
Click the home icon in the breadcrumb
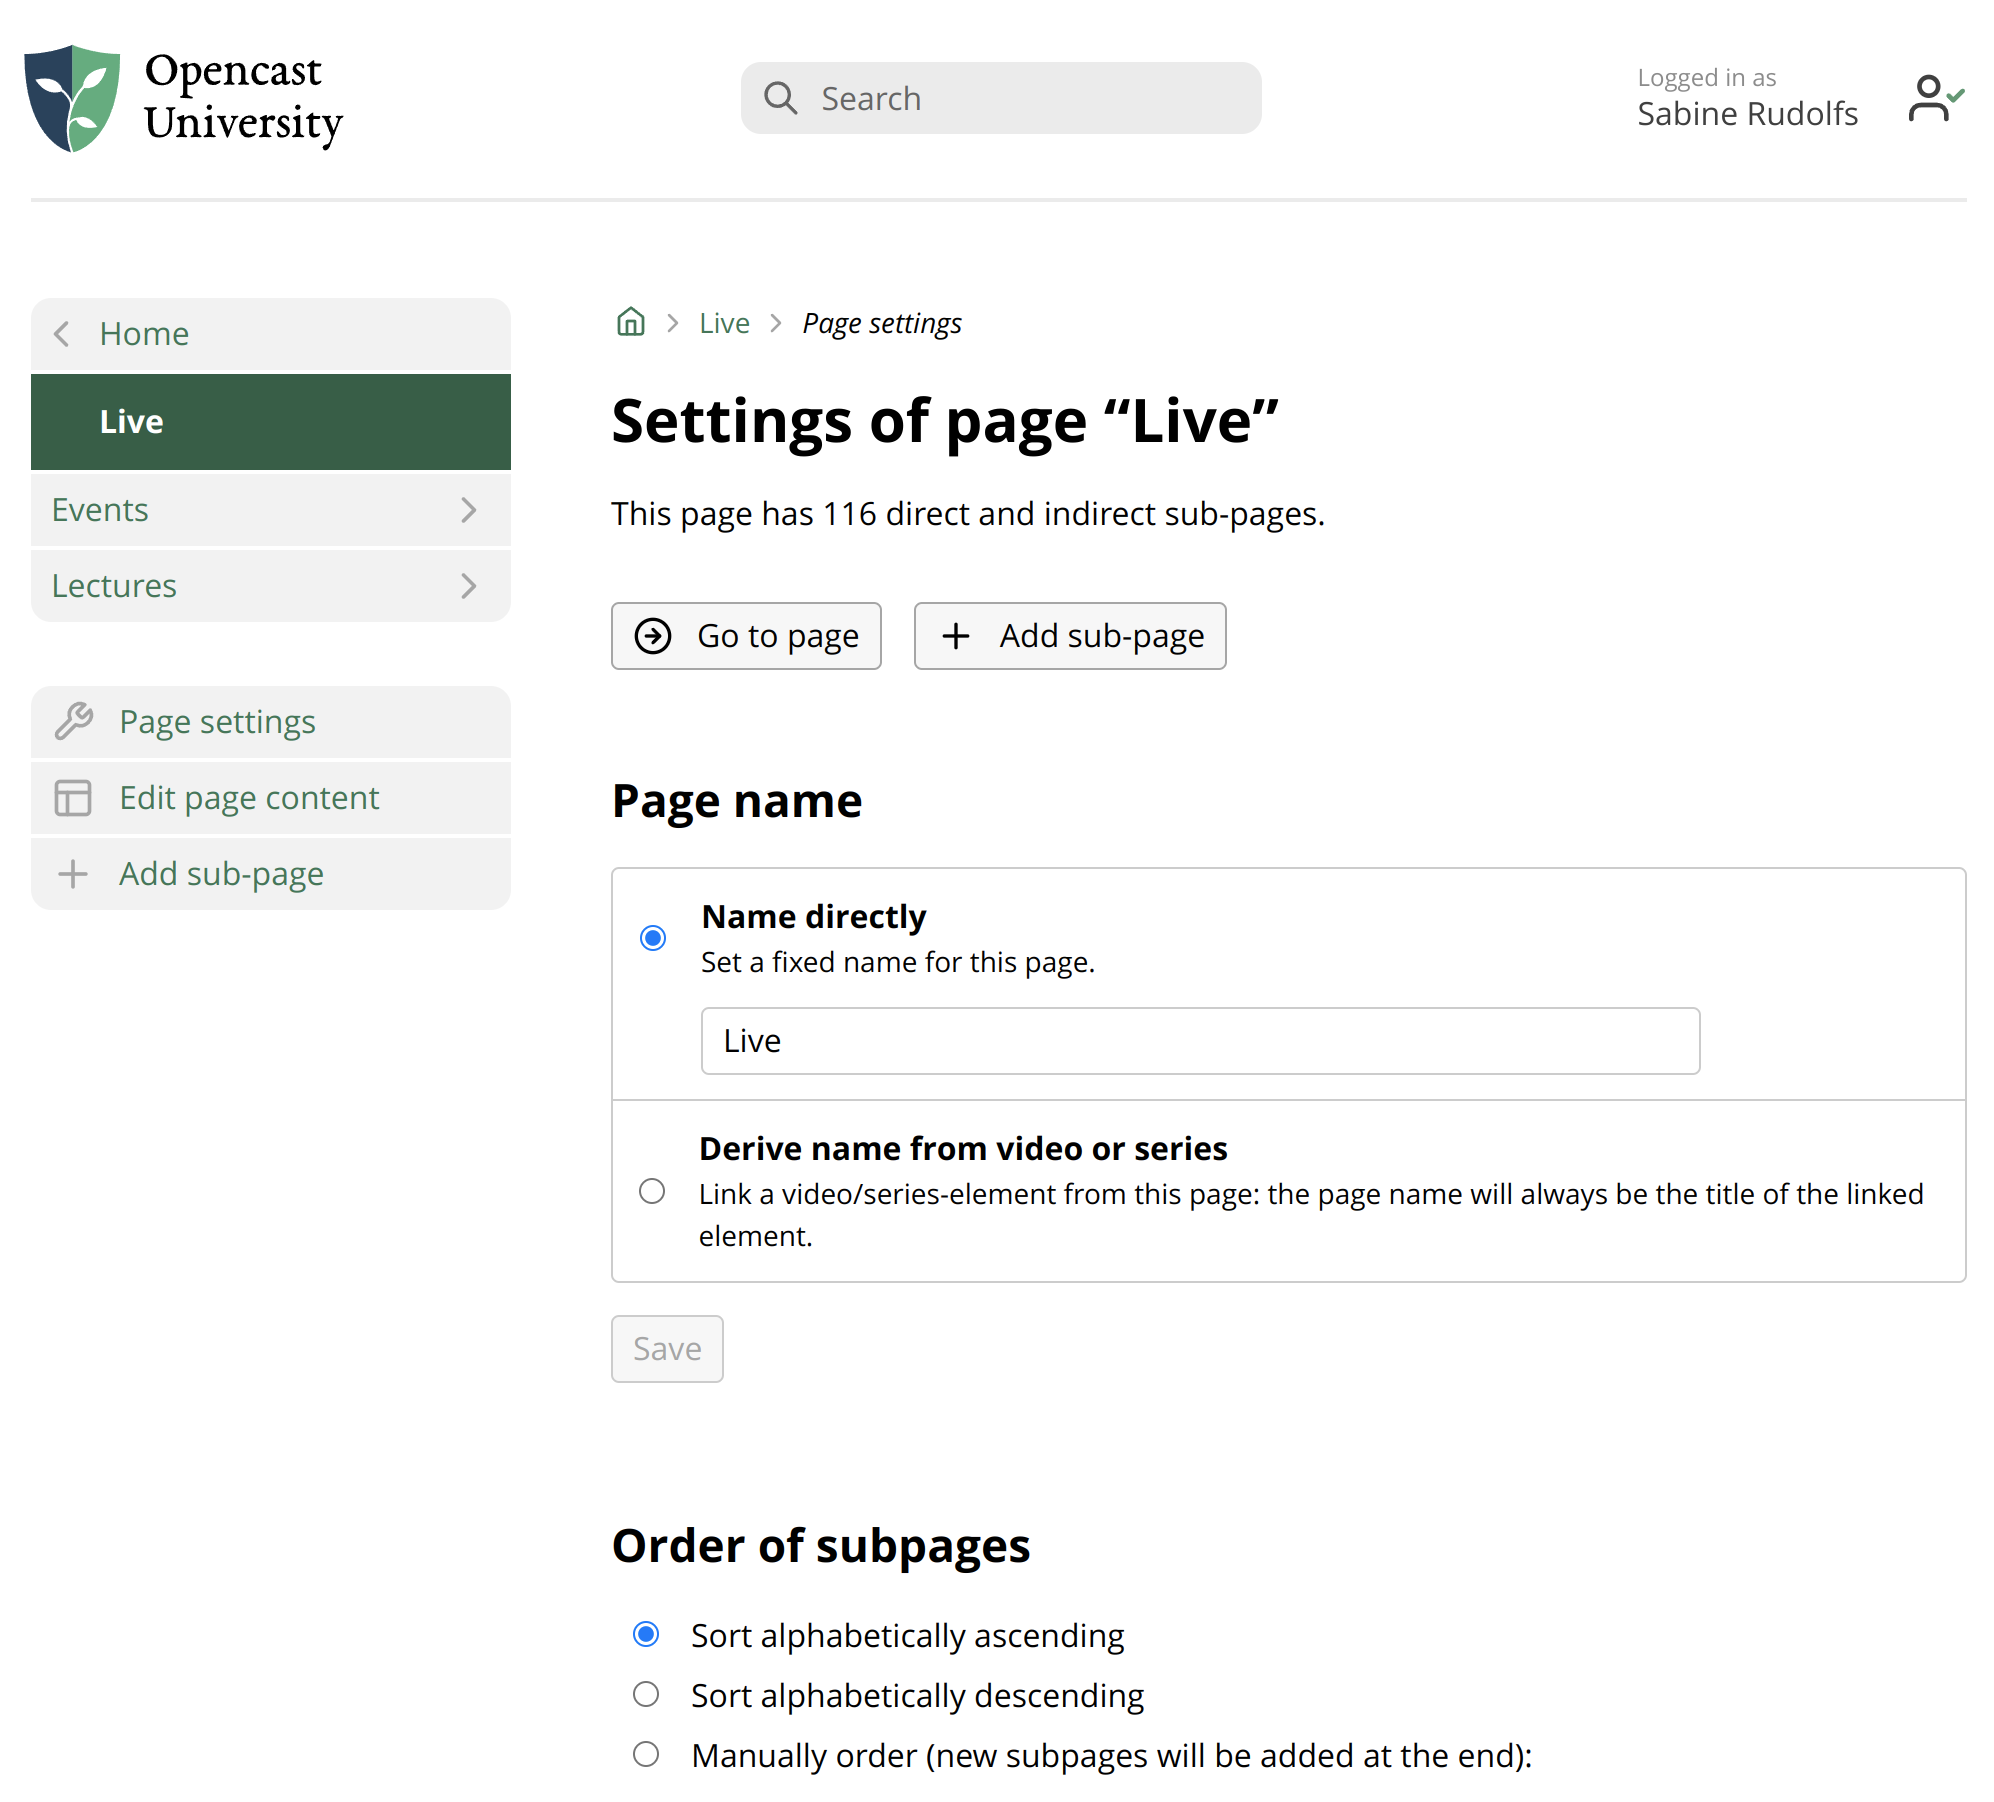pos(630,322)
